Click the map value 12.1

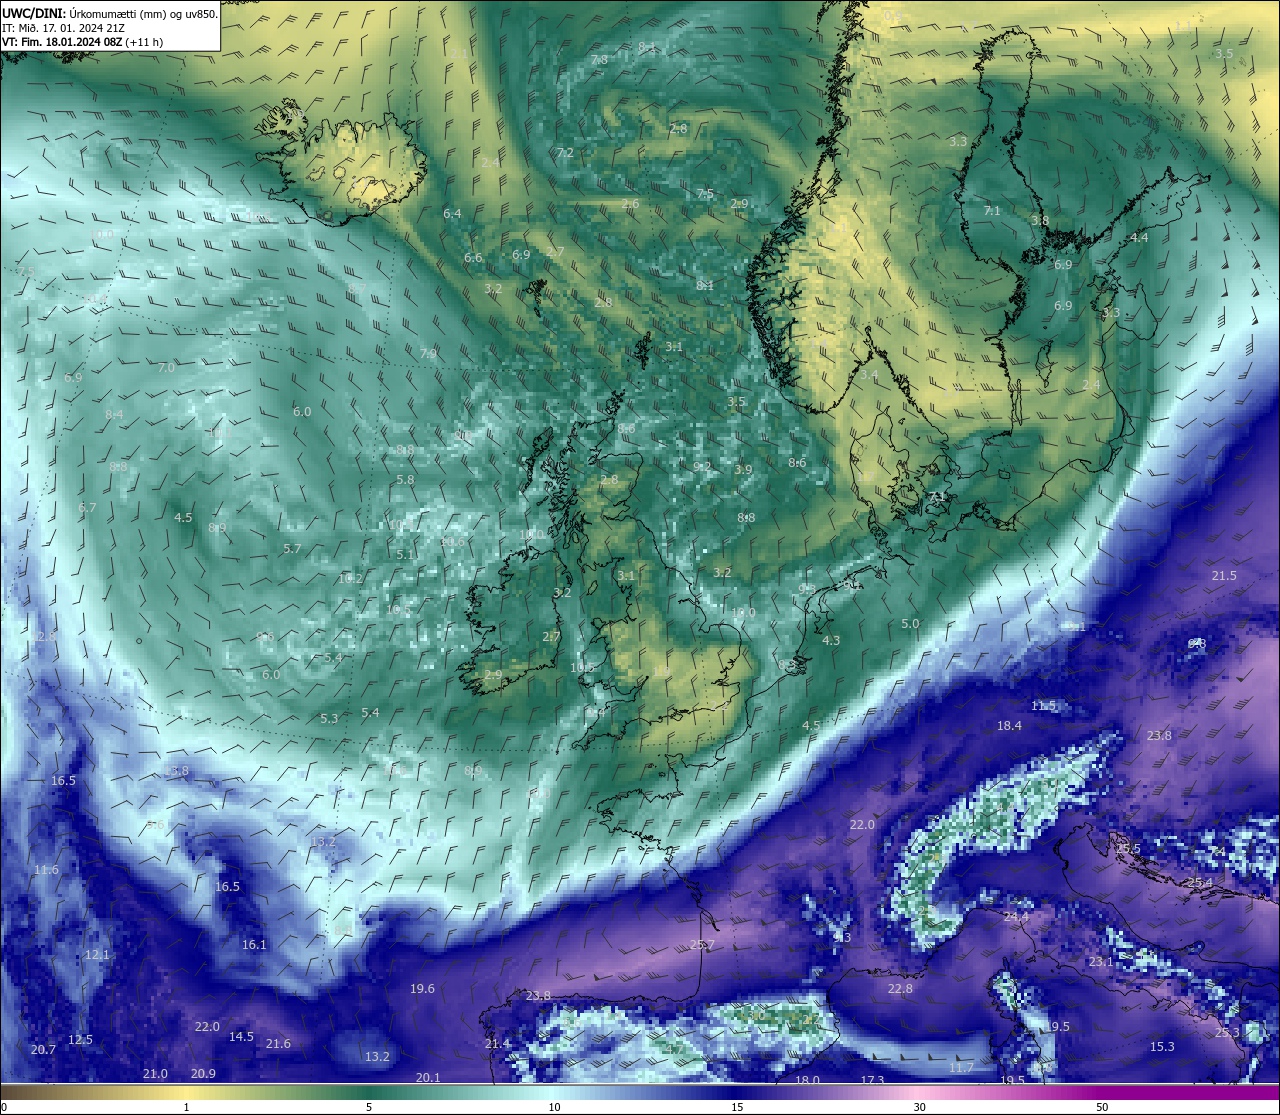[x=97, y=954]
